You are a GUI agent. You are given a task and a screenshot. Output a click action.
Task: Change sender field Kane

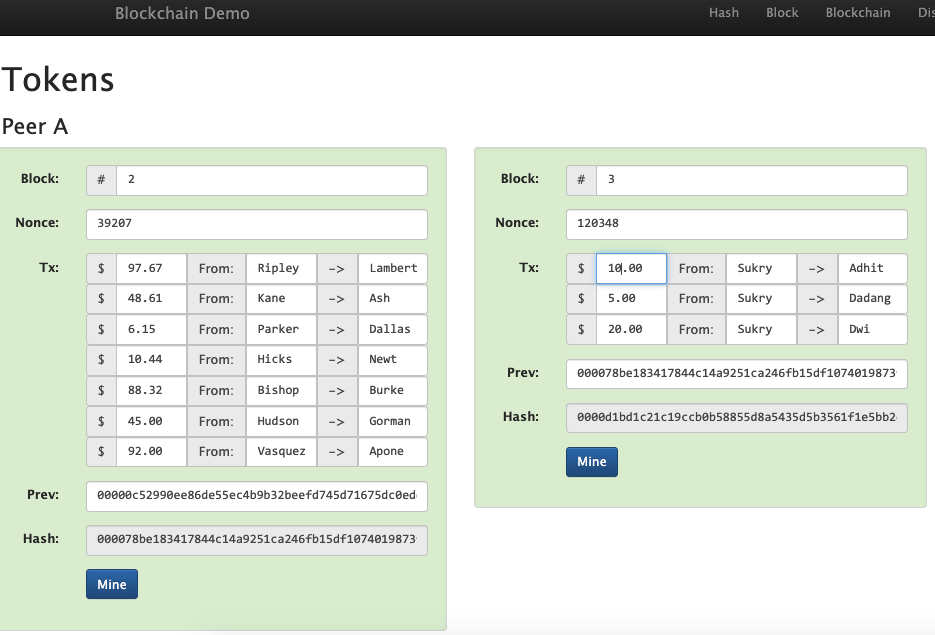click(281, 299)
